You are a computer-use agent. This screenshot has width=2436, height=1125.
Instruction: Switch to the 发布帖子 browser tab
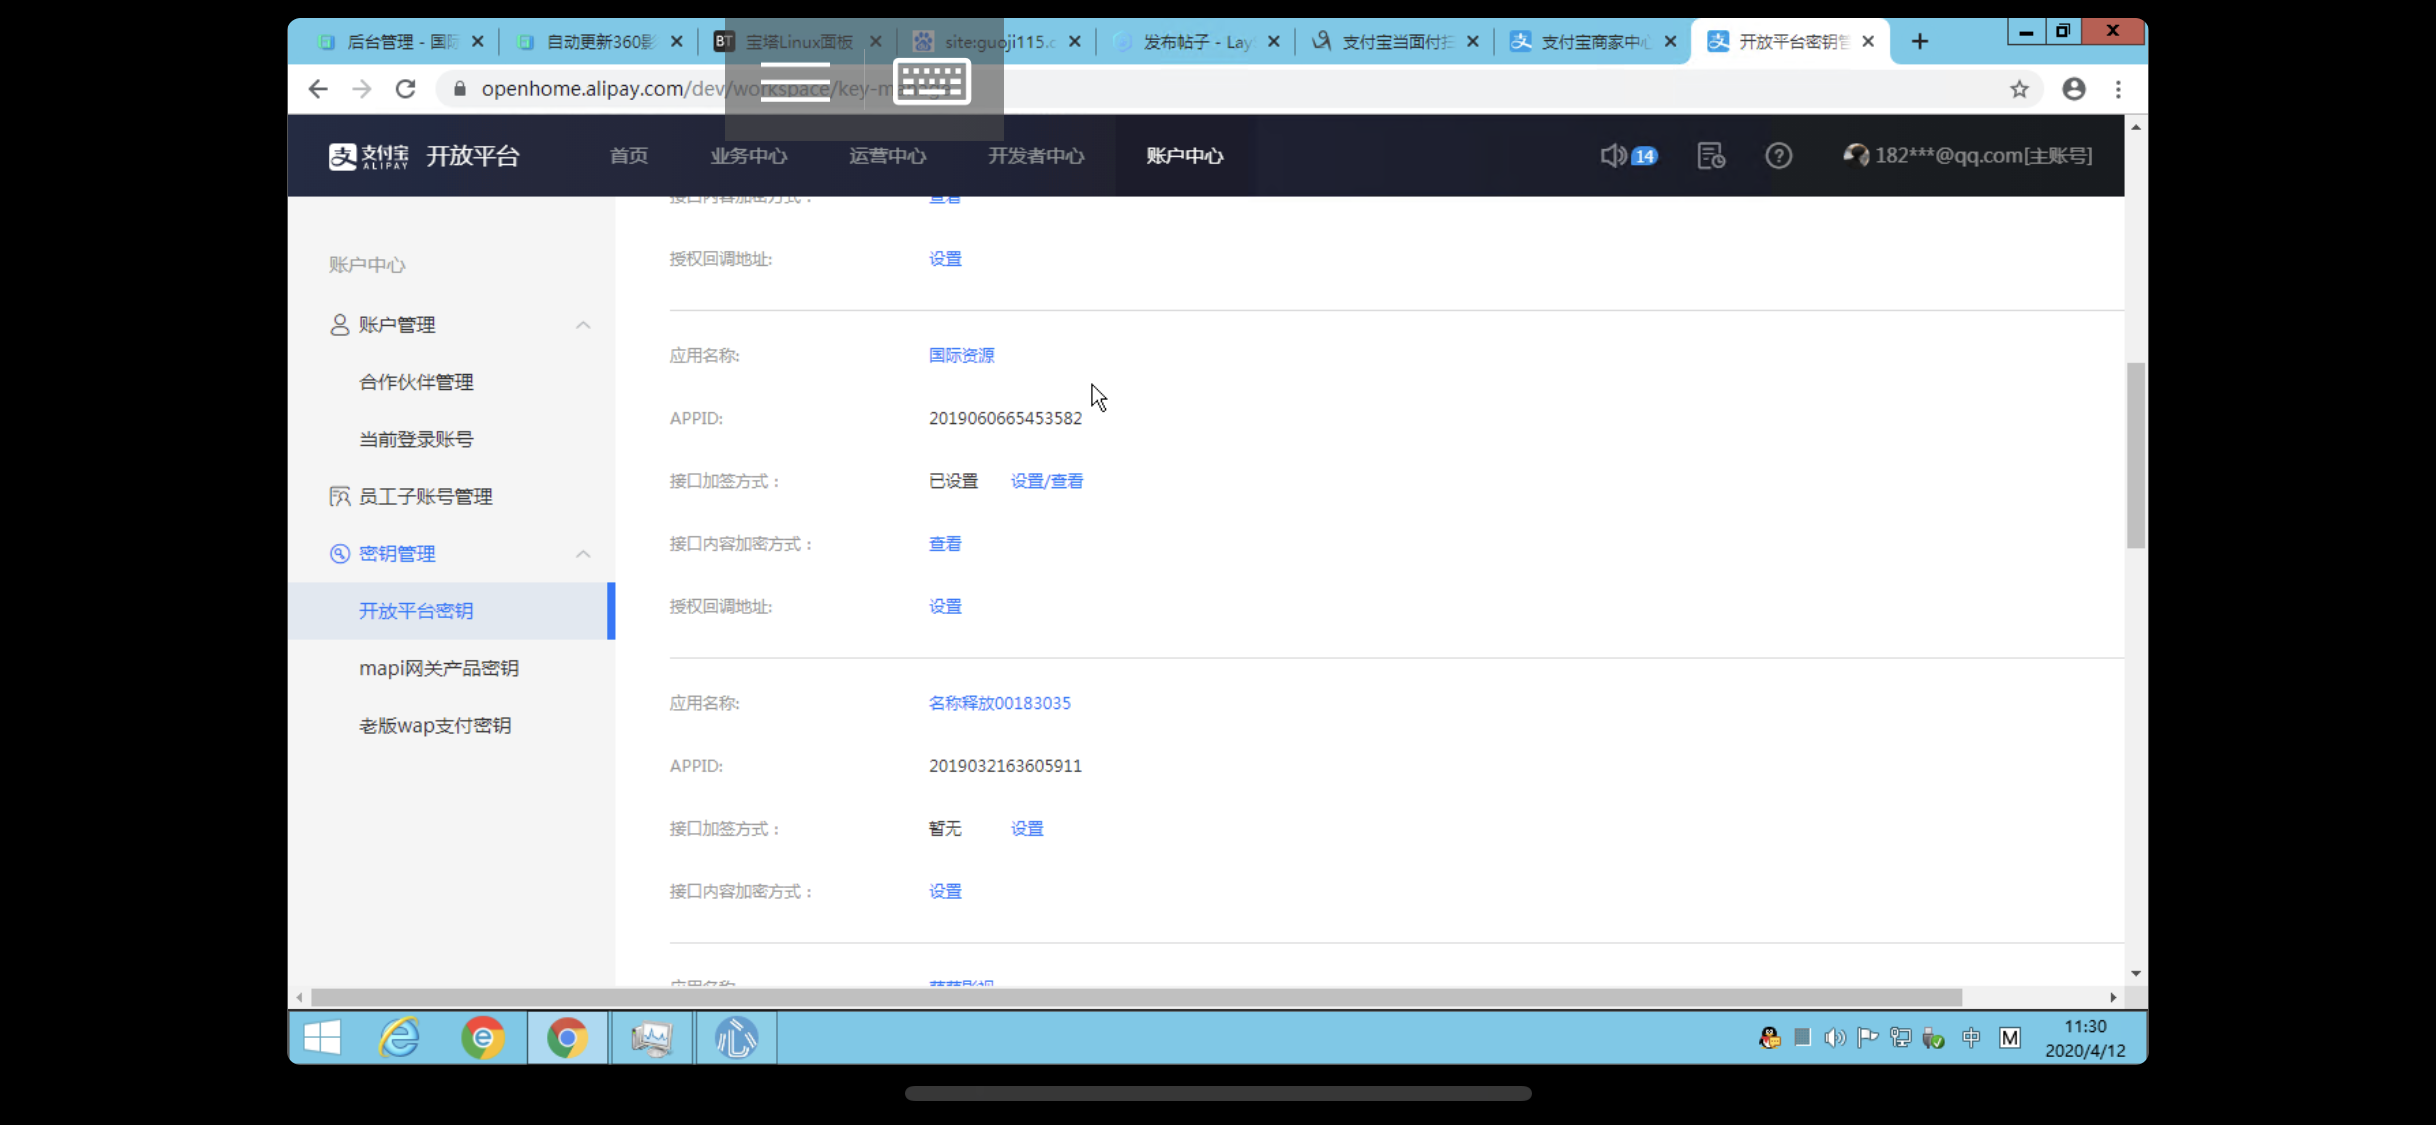point(1197,41)
